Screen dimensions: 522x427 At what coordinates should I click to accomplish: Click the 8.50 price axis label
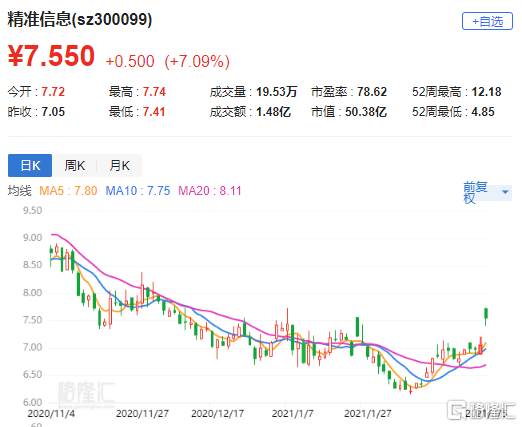coord(32,265)
